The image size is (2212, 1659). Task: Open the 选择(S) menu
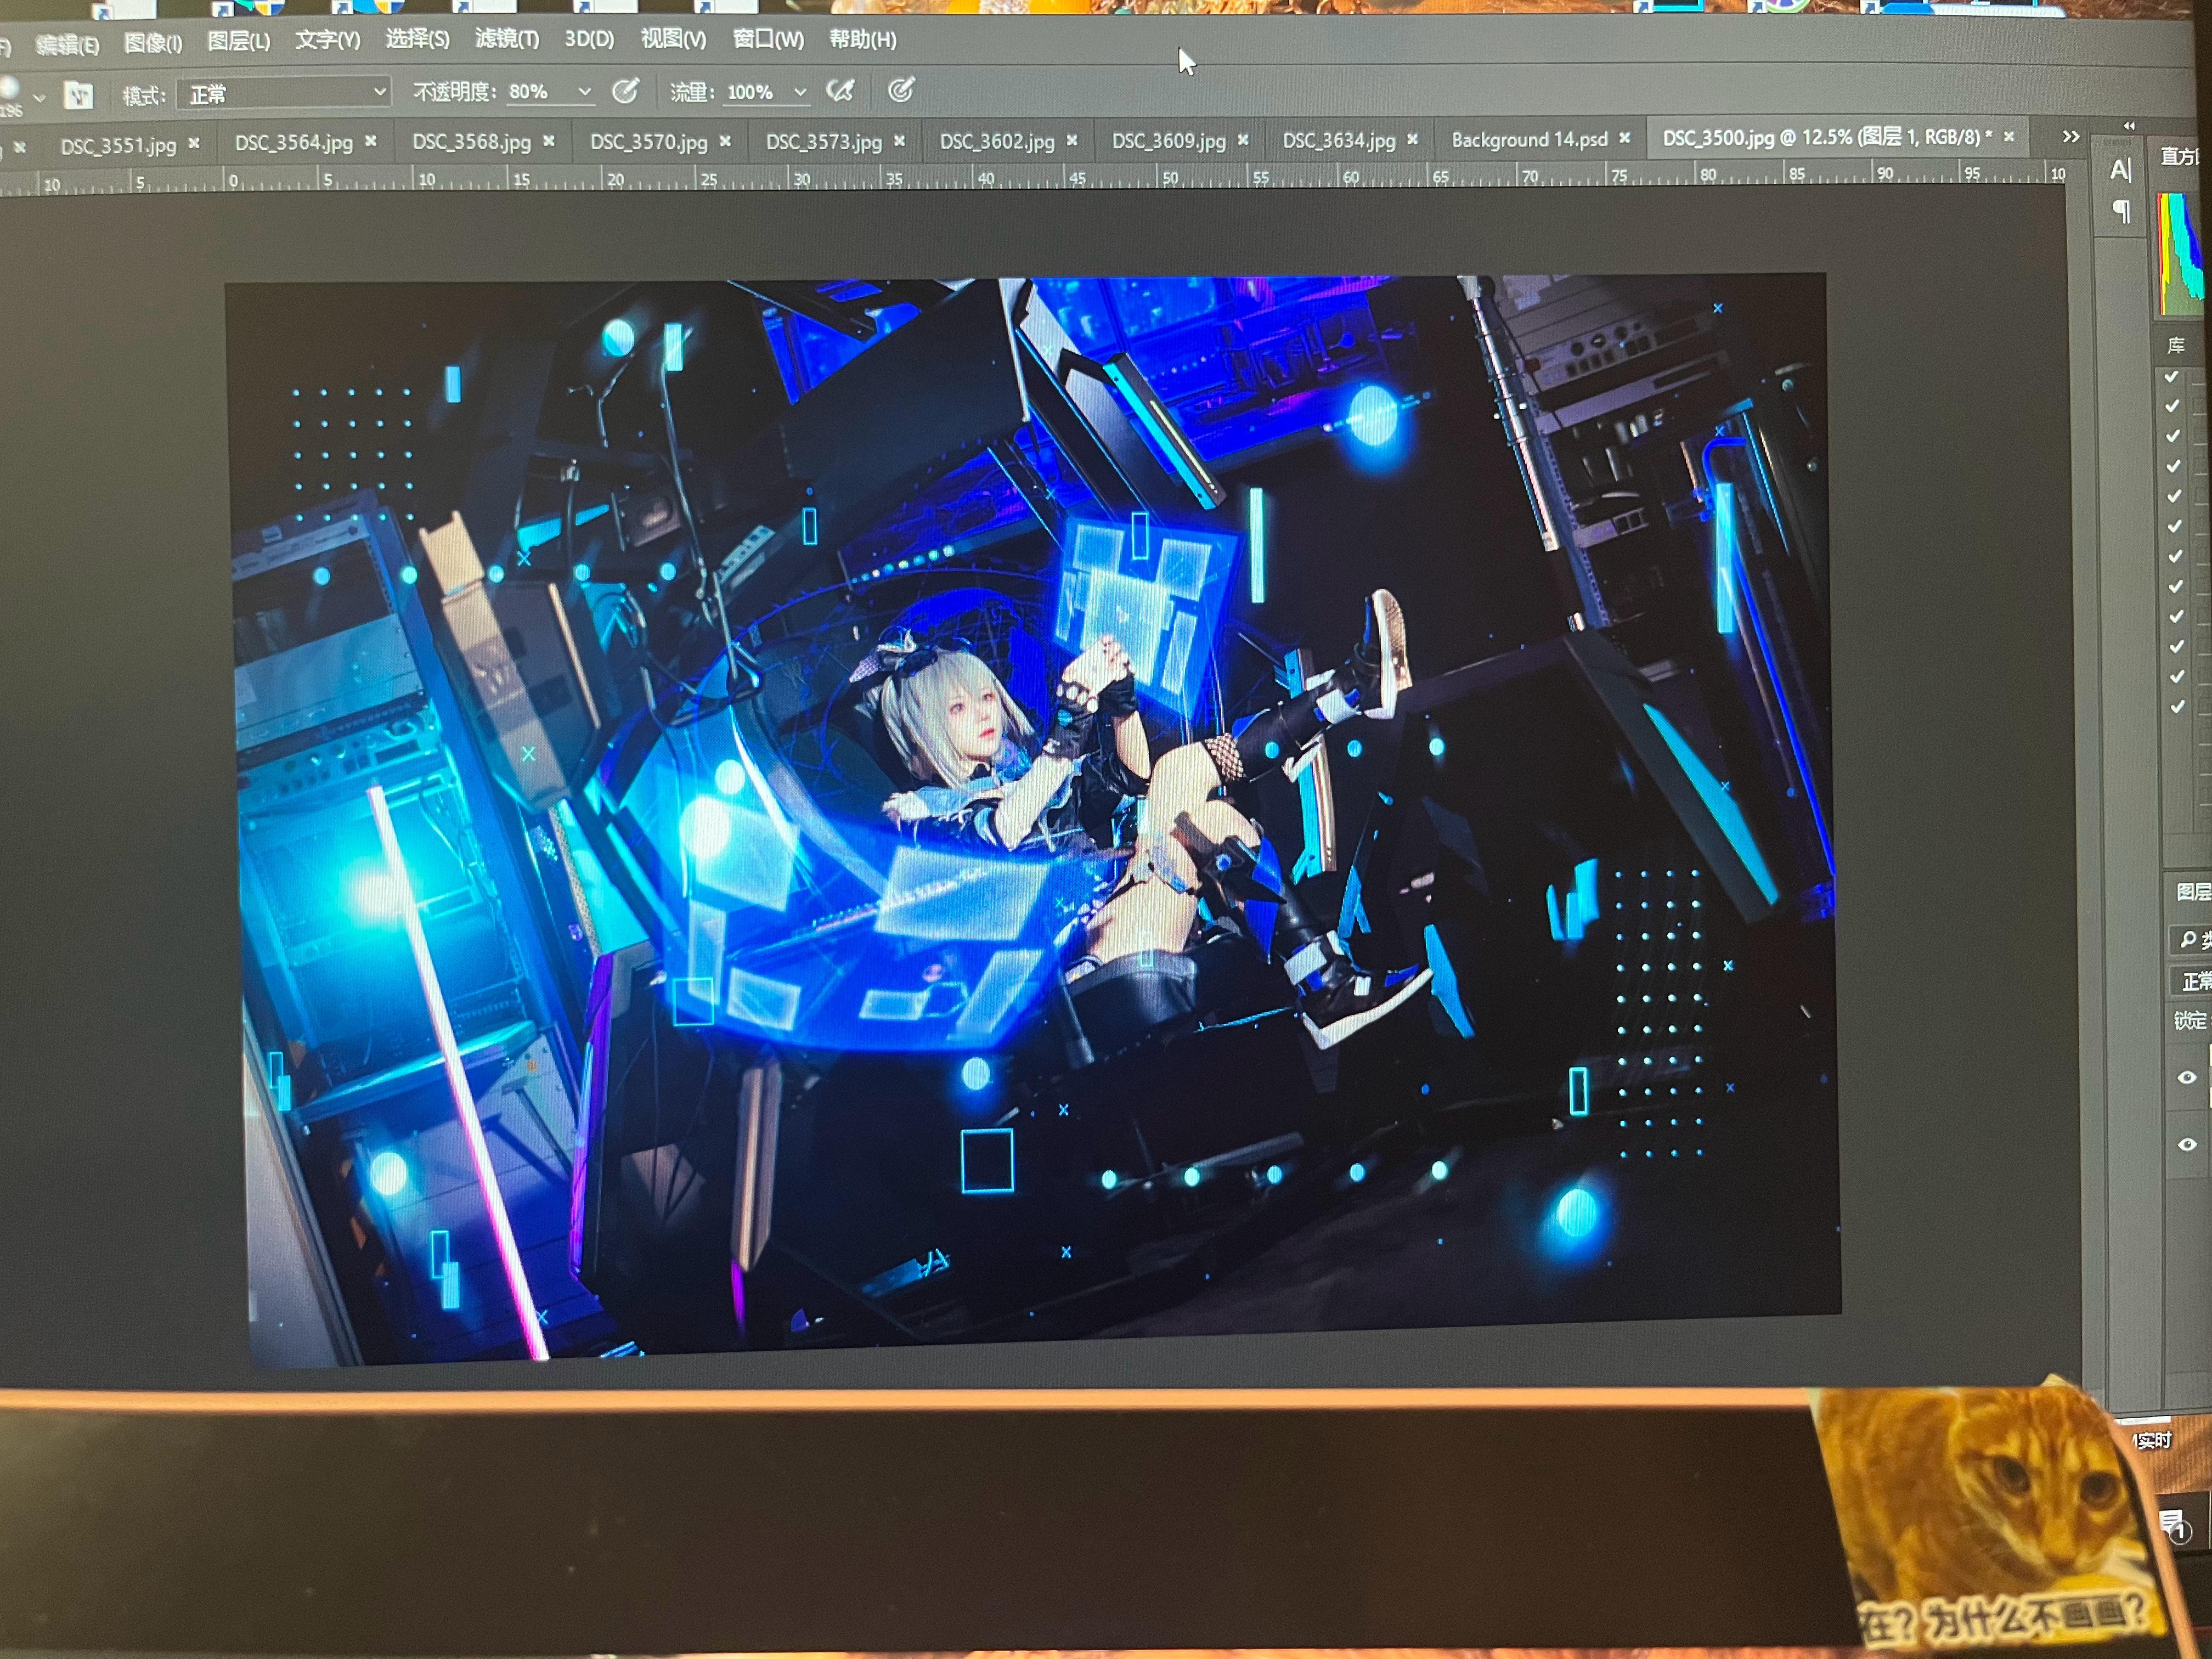click(417, 40)
